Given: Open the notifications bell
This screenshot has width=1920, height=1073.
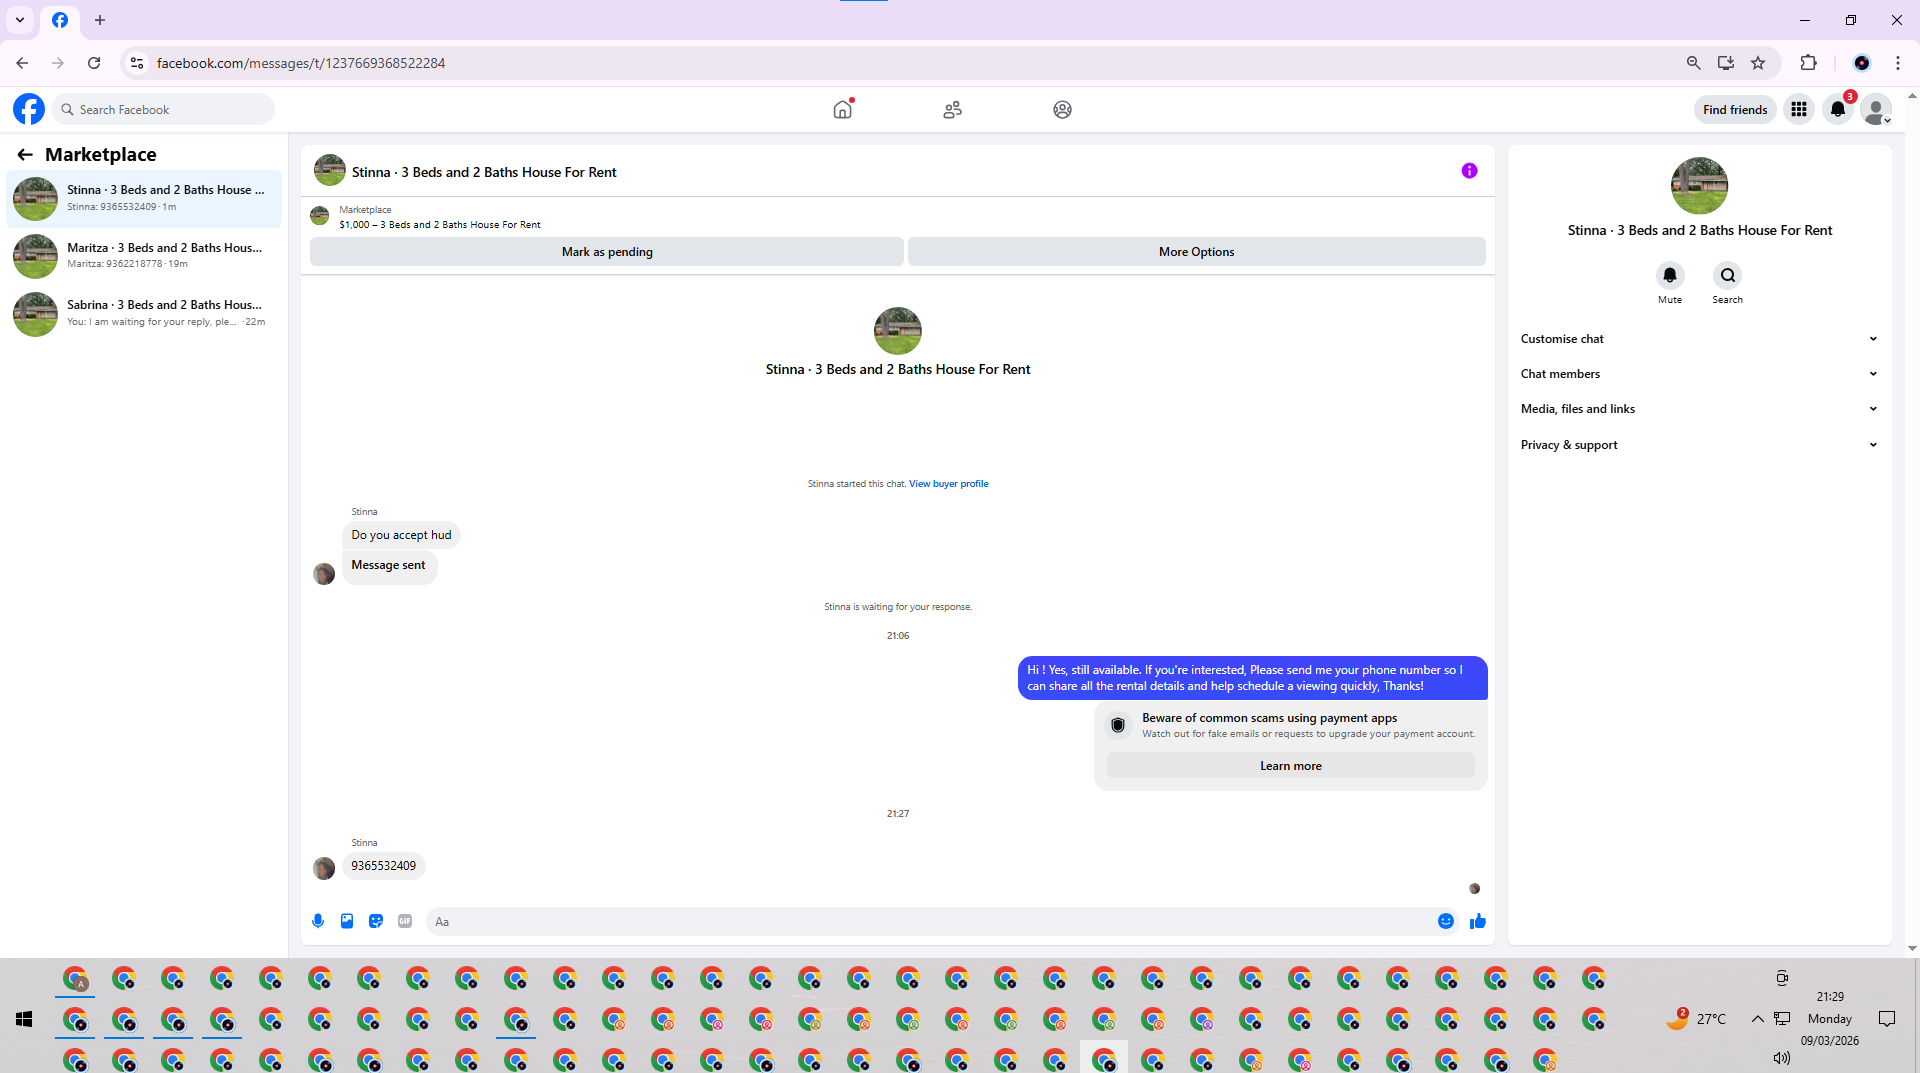Looking at the screenshot, I should coord(1838,109).
